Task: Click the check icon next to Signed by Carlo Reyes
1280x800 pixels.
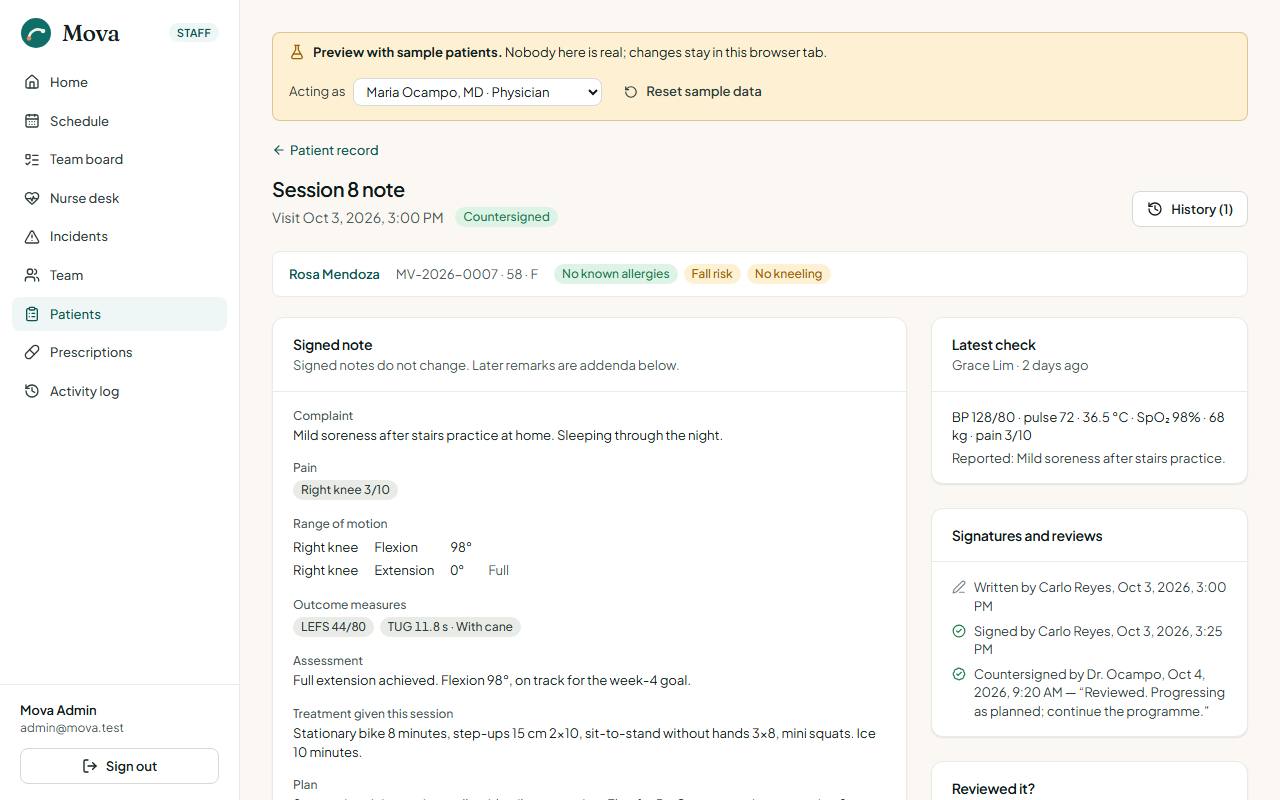Action: tap(959, 631)
